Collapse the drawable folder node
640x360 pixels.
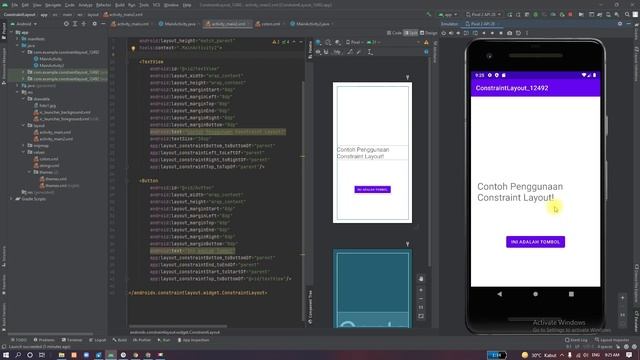[x=24, y=99]
